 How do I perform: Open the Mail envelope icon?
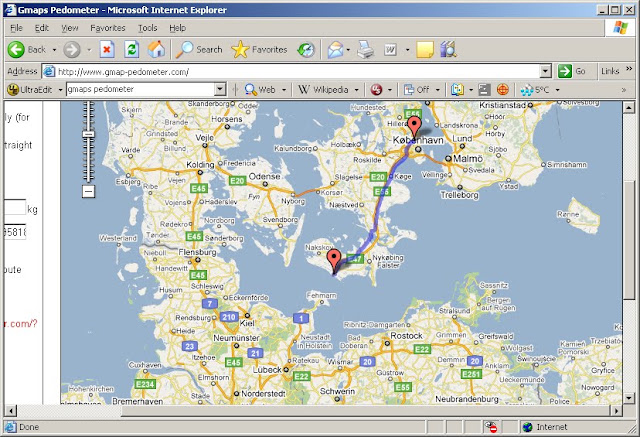(336, 50)
